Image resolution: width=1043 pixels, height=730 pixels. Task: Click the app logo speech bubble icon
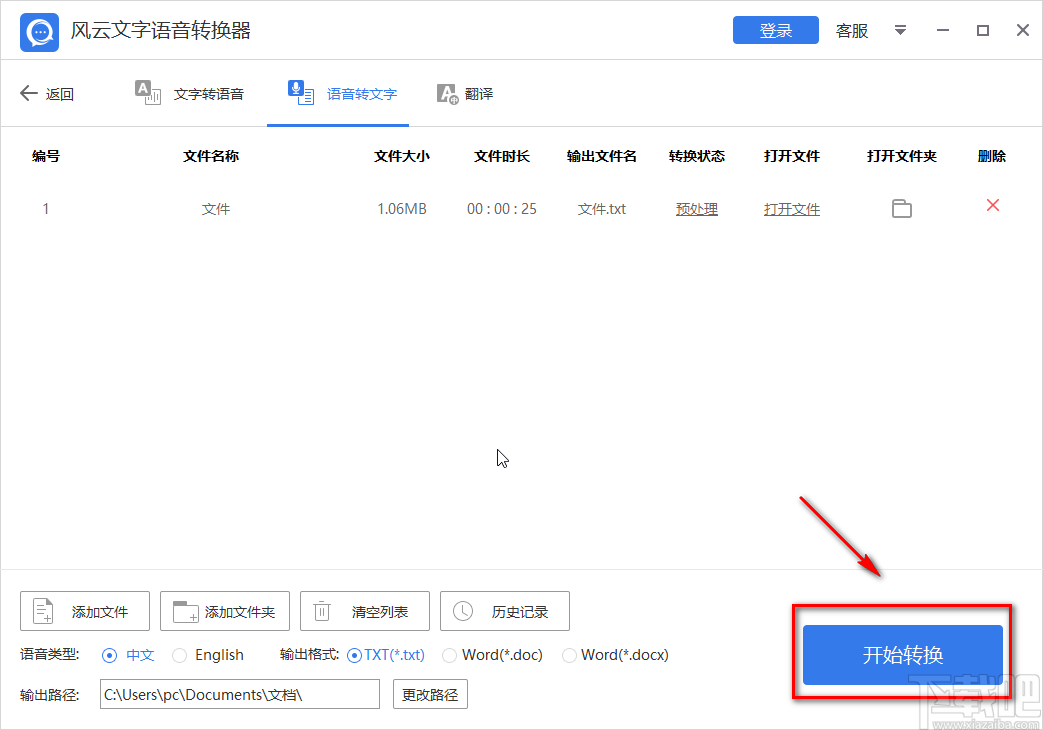[x=38, y=31]
